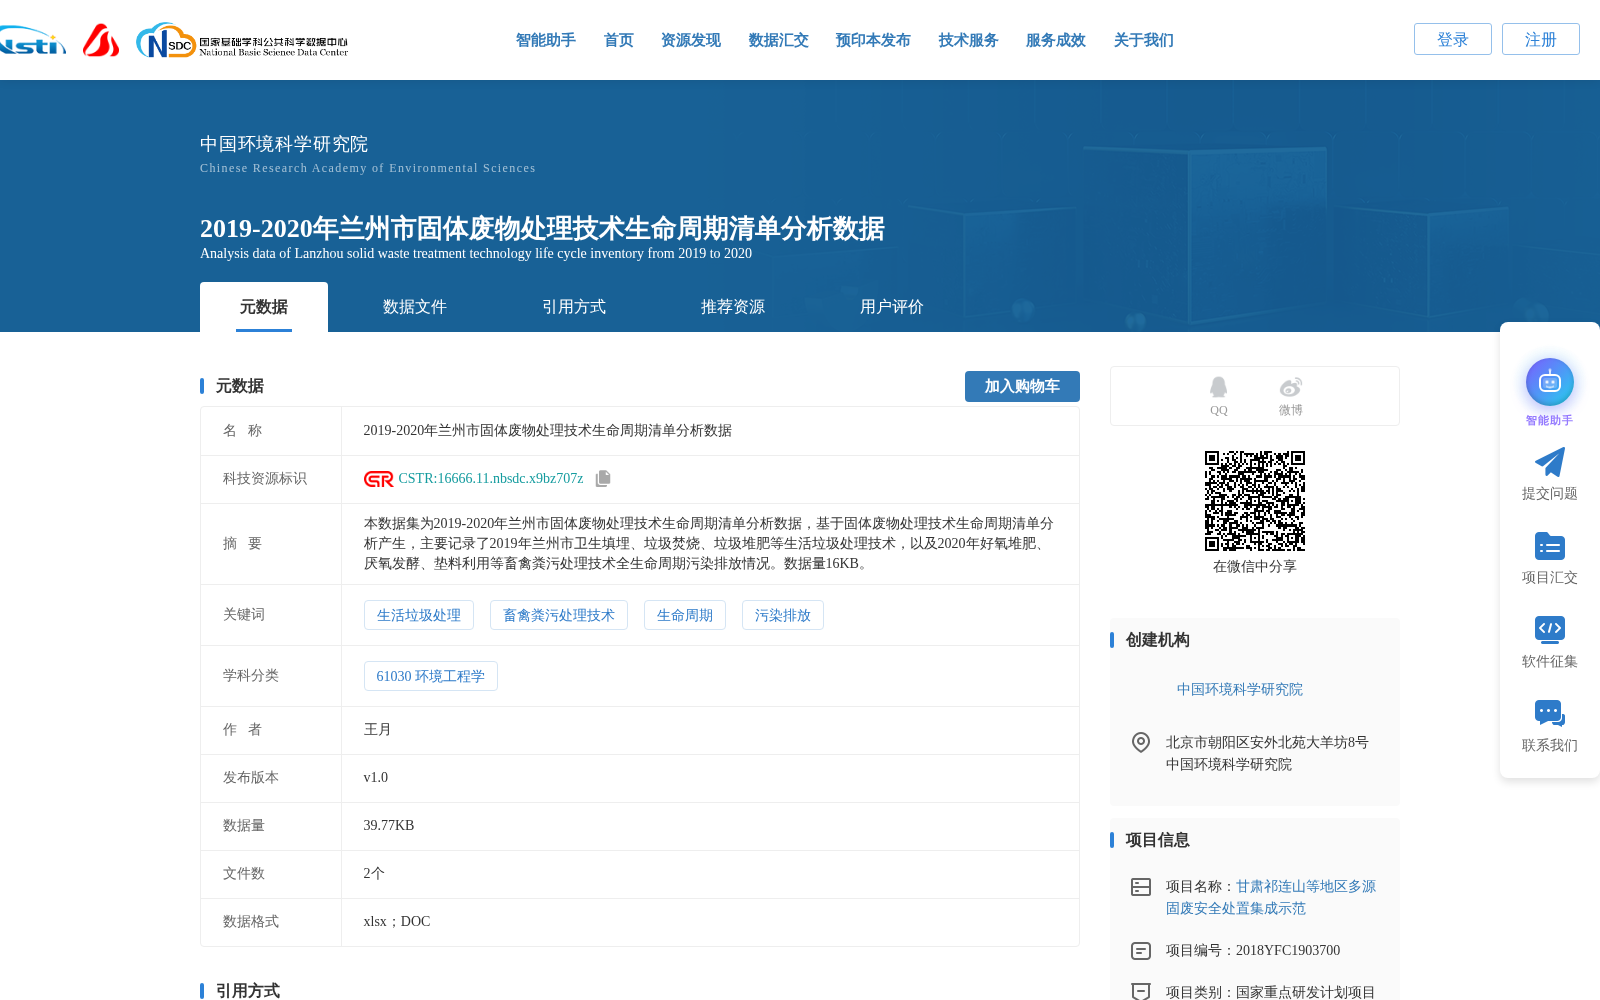Switch to the 引用方式 tab
The image size is (1600, 1000).
pyautogui.click(x=574, y=307)
